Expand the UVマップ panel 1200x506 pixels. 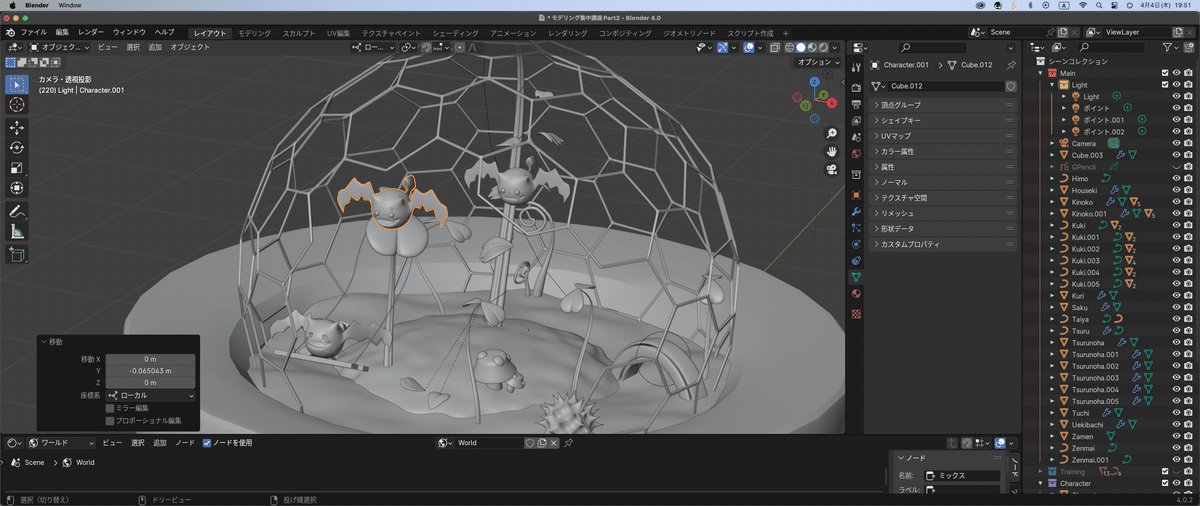[x=943, y=136]
